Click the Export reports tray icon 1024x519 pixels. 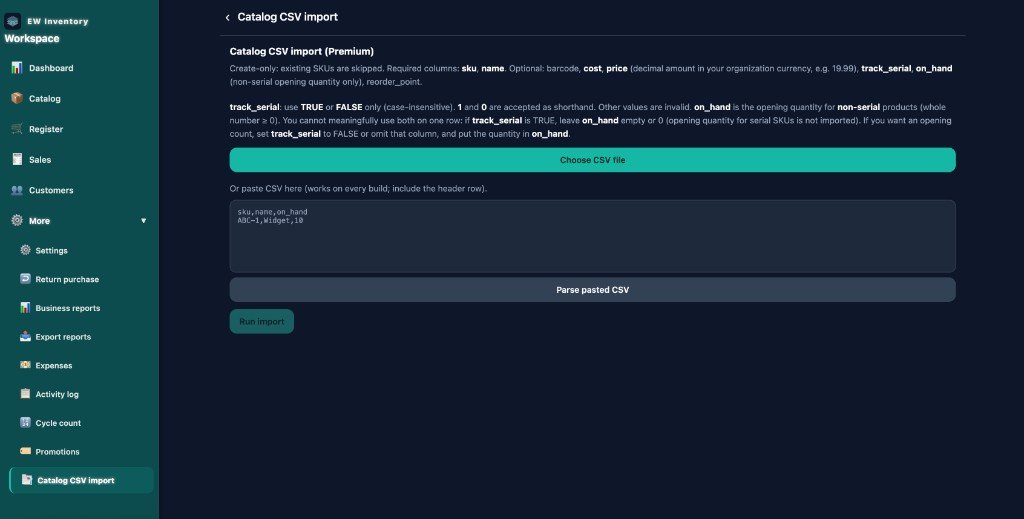pyautogui.click(x=25, y=336)
